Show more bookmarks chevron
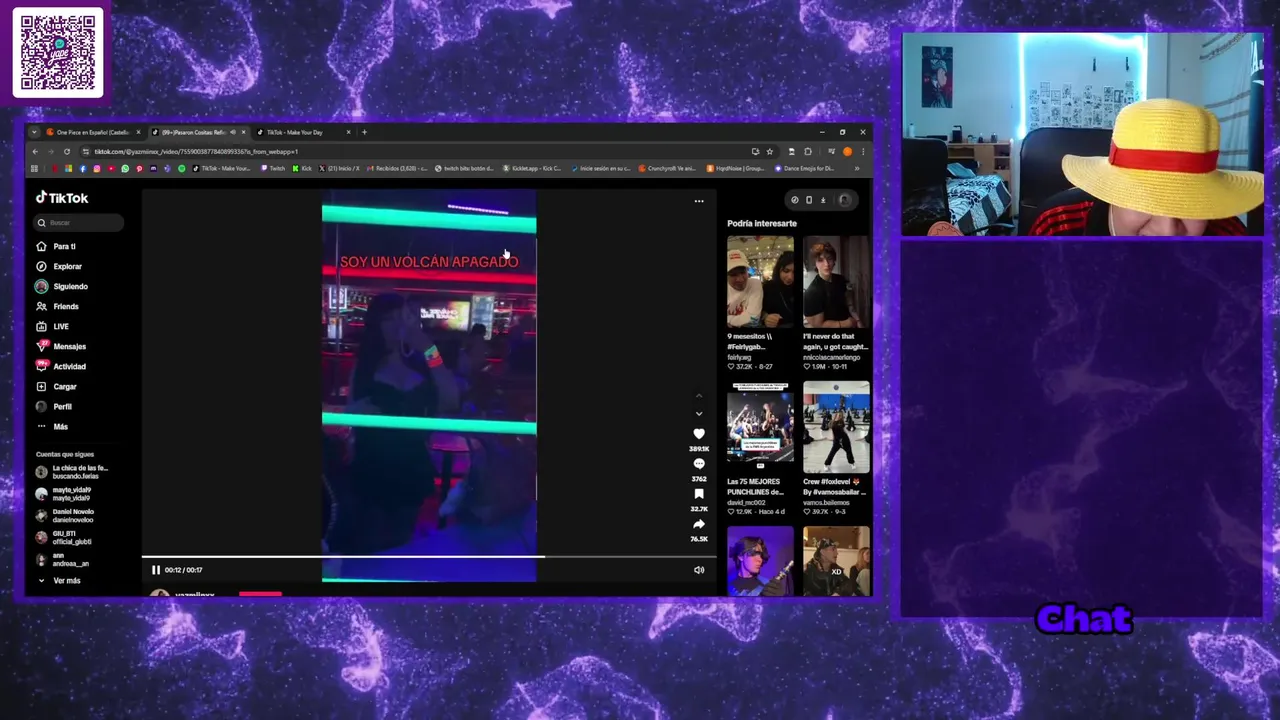Screen dimensions: 1280x720 [x=857, y=168]
